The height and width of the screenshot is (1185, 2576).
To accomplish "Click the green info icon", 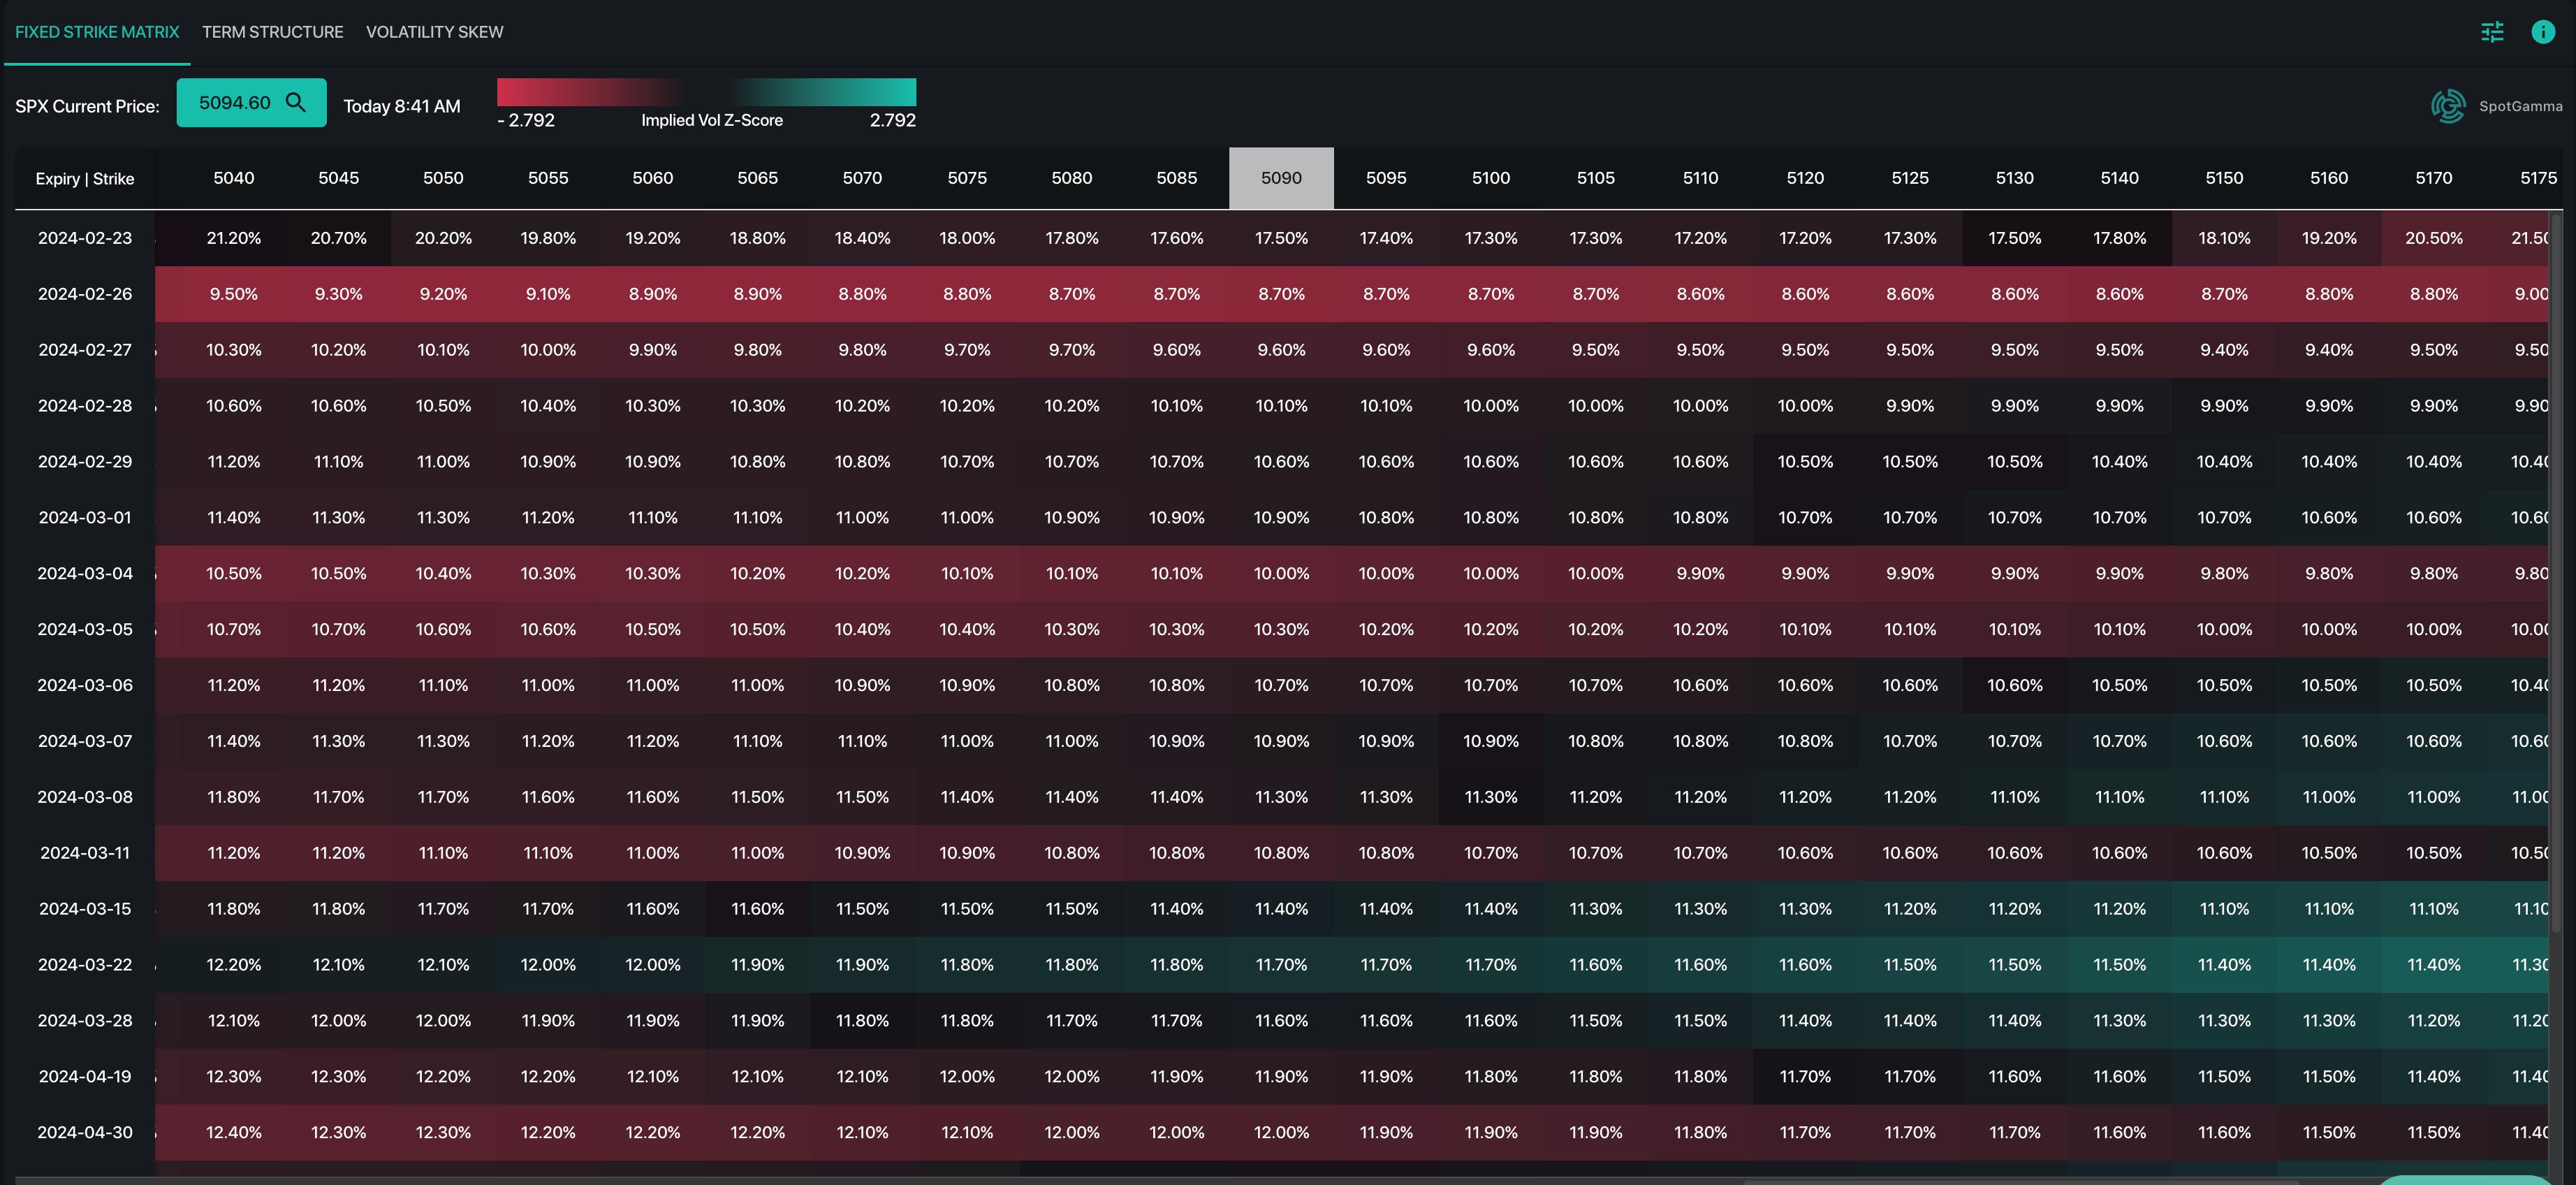I will pyautogui.click(x=2543, y=32).
